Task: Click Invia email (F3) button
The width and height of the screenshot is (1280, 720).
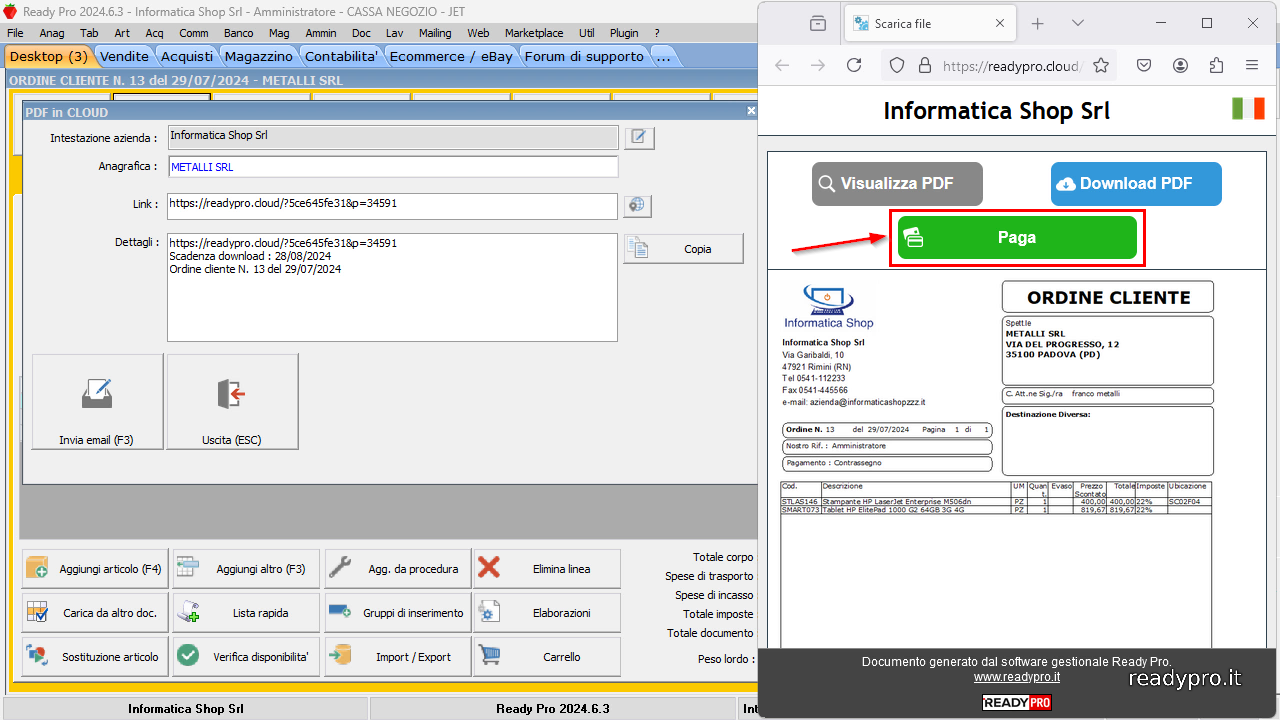Action: click(x=97, y=401)
